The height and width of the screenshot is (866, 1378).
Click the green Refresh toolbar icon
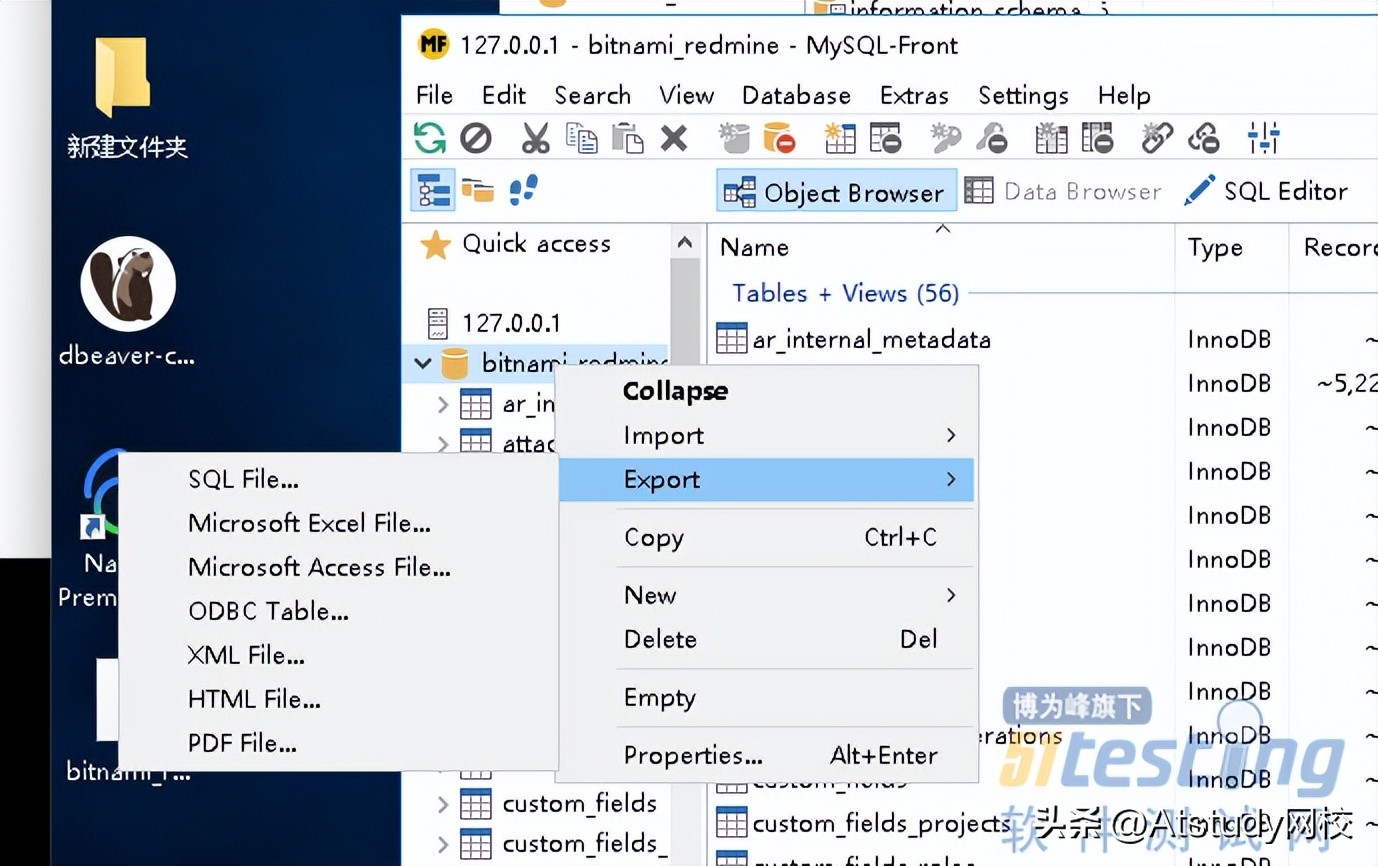coord(430,138)
